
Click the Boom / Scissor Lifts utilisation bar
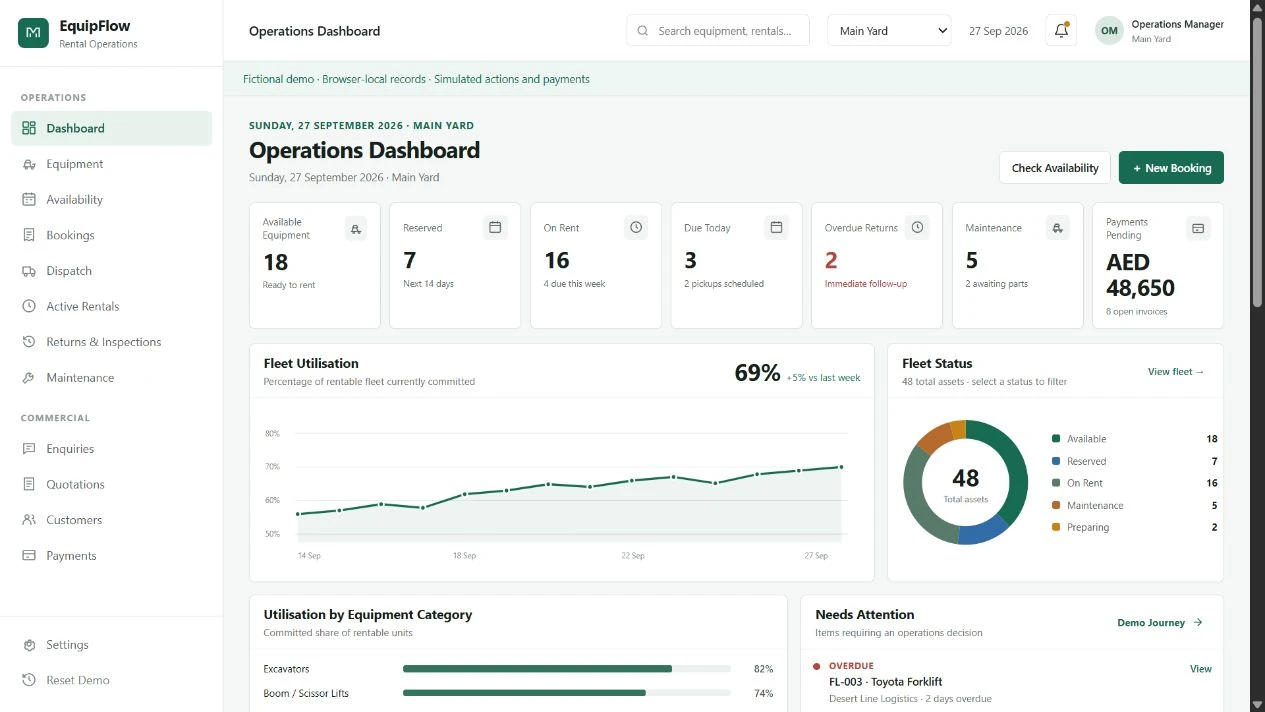567,693
